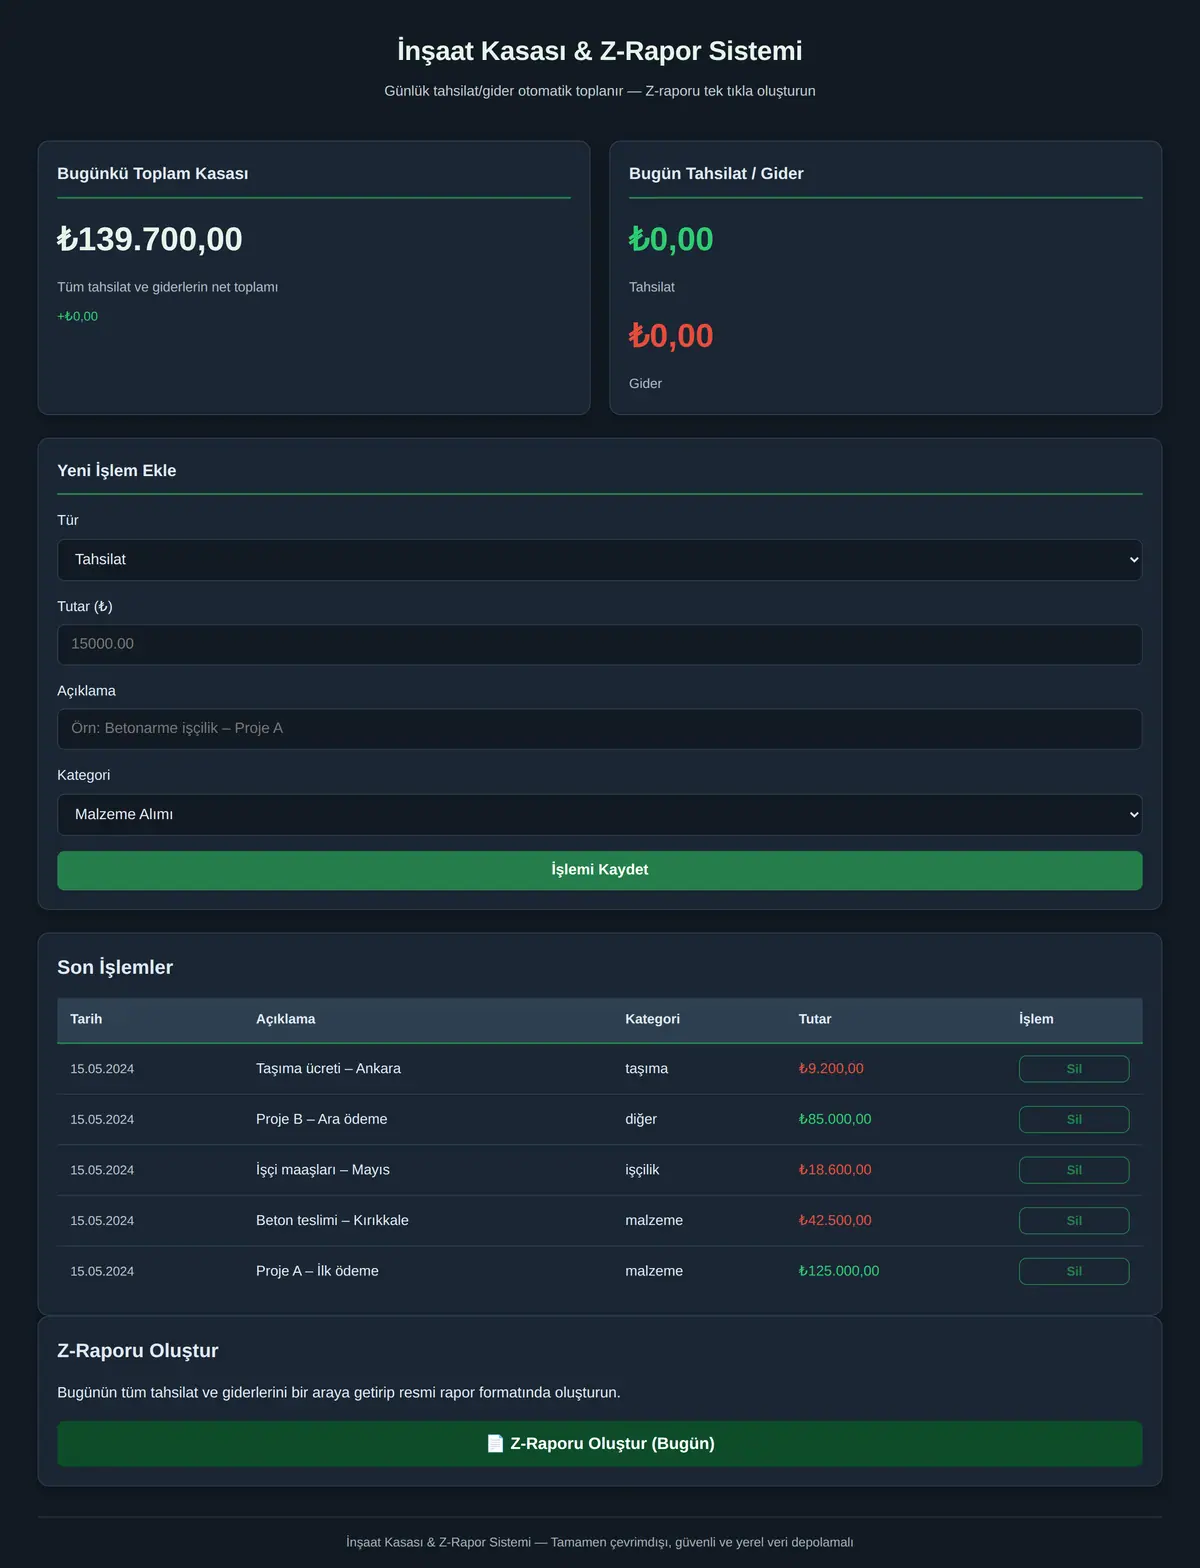The width and height of the screenshot is (1200, 1568).
Task: Expand the Kategori dropdown showing Malzeme Alımı
Action: point(599,815)
